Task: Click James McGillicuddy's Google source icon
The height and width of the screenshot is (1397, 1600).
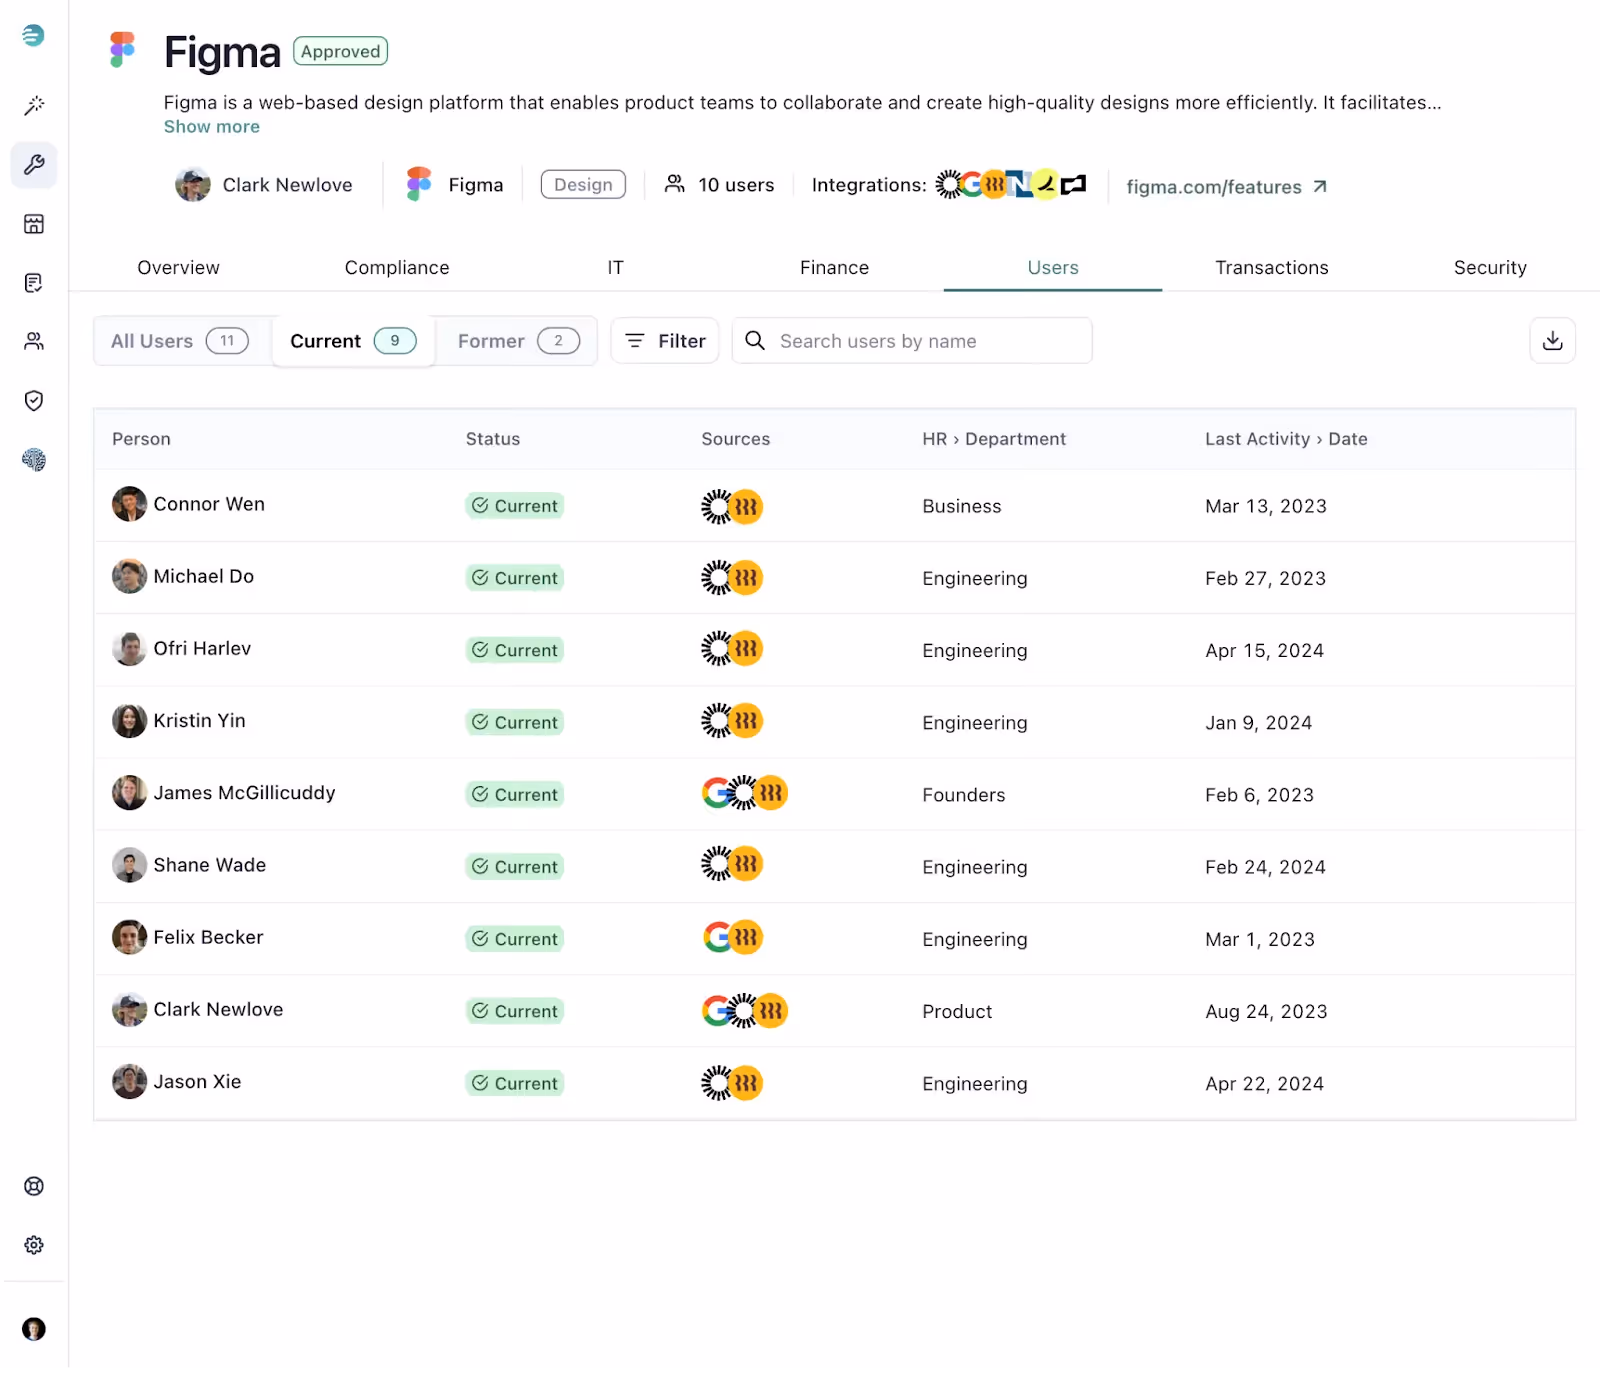Action: (x=717, y=793)
